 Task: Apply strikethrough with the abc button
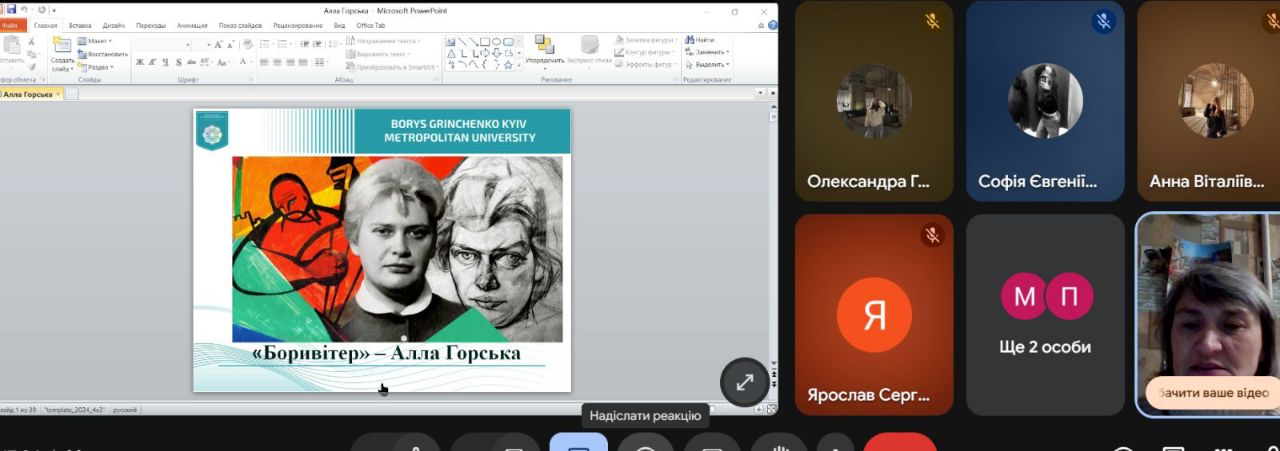[x=191, y=62]
